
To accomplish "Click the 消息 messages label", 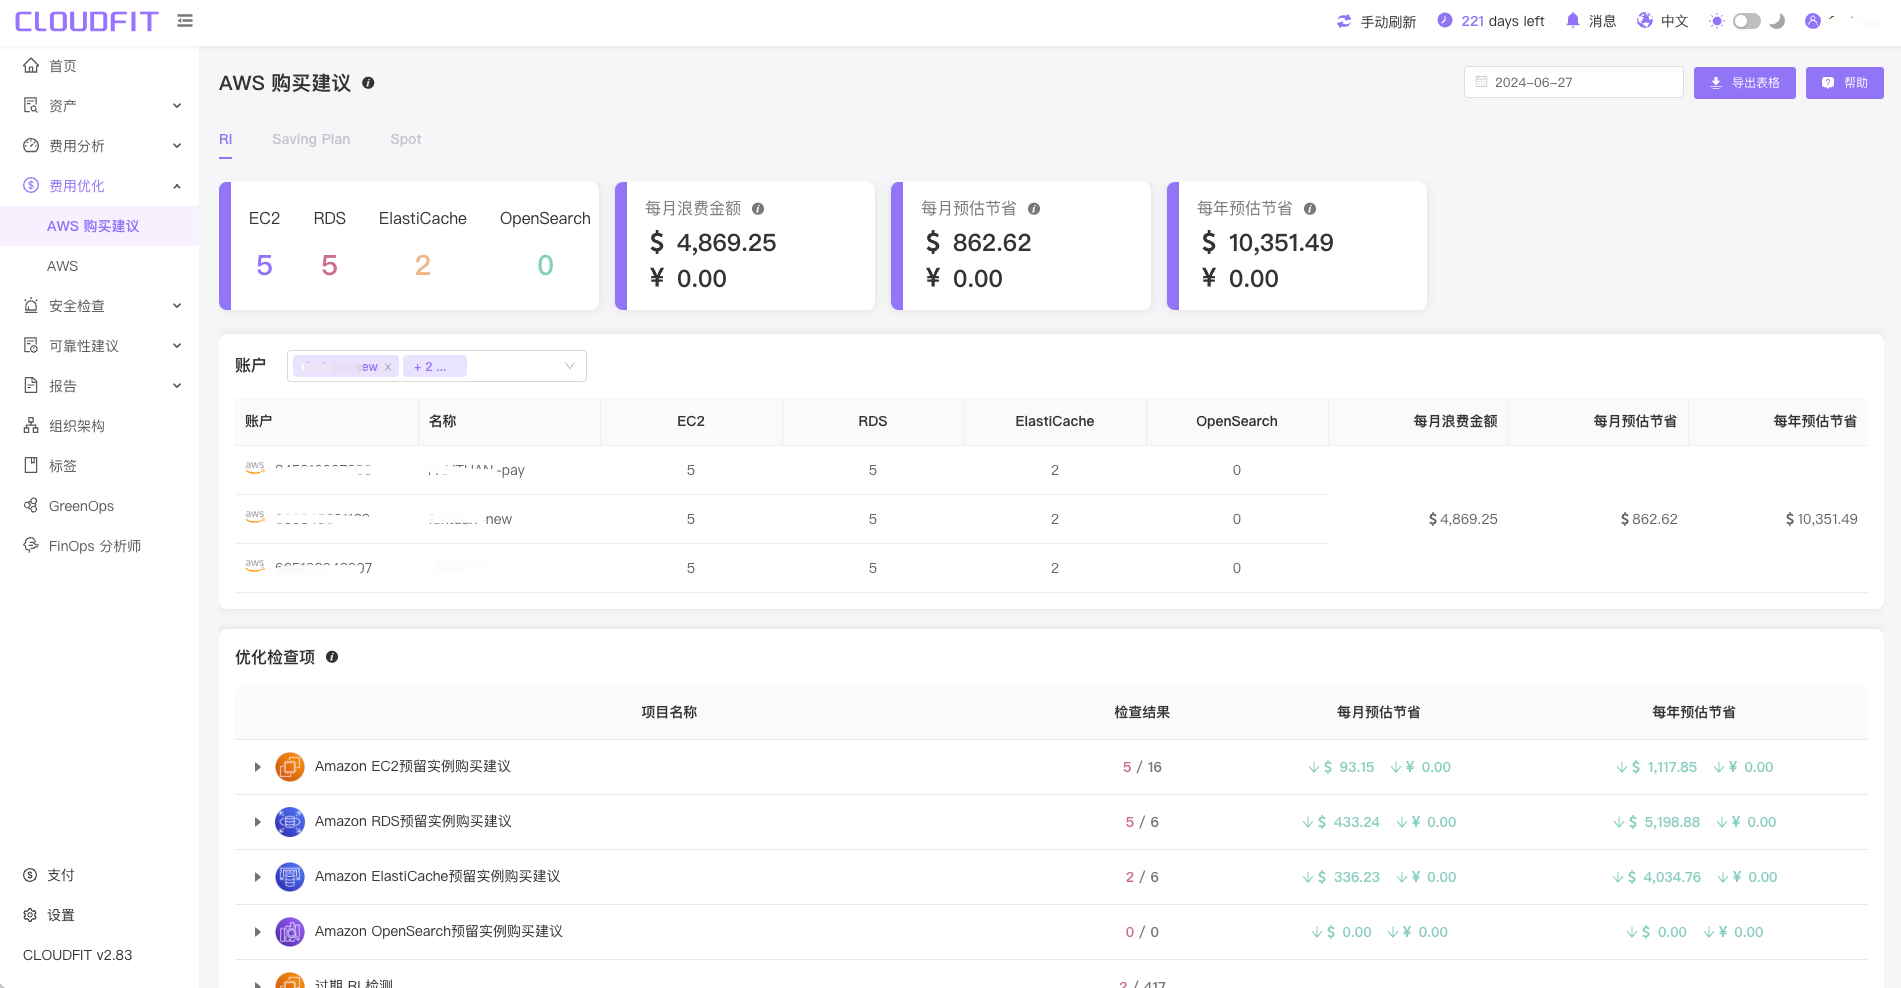I will (1603, 21).
